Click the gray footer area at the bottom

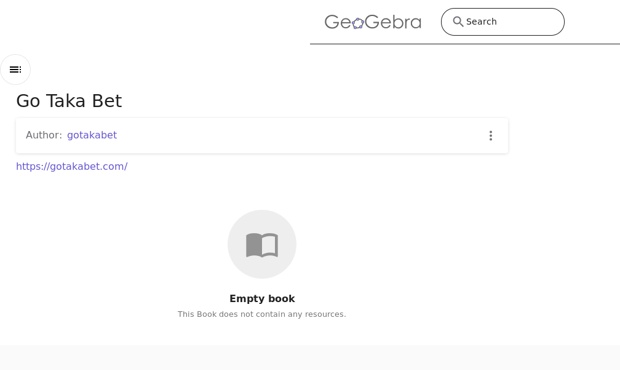pos(310,357)
